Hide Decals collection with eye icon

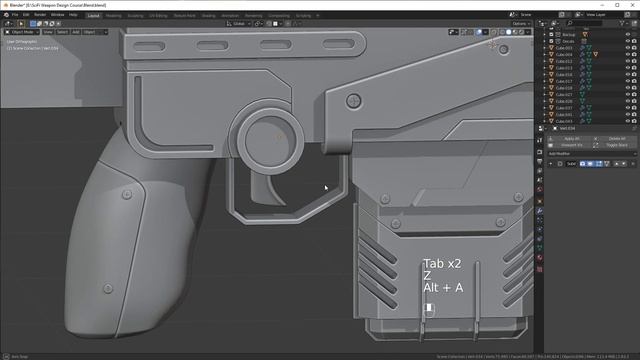[628, 41]
